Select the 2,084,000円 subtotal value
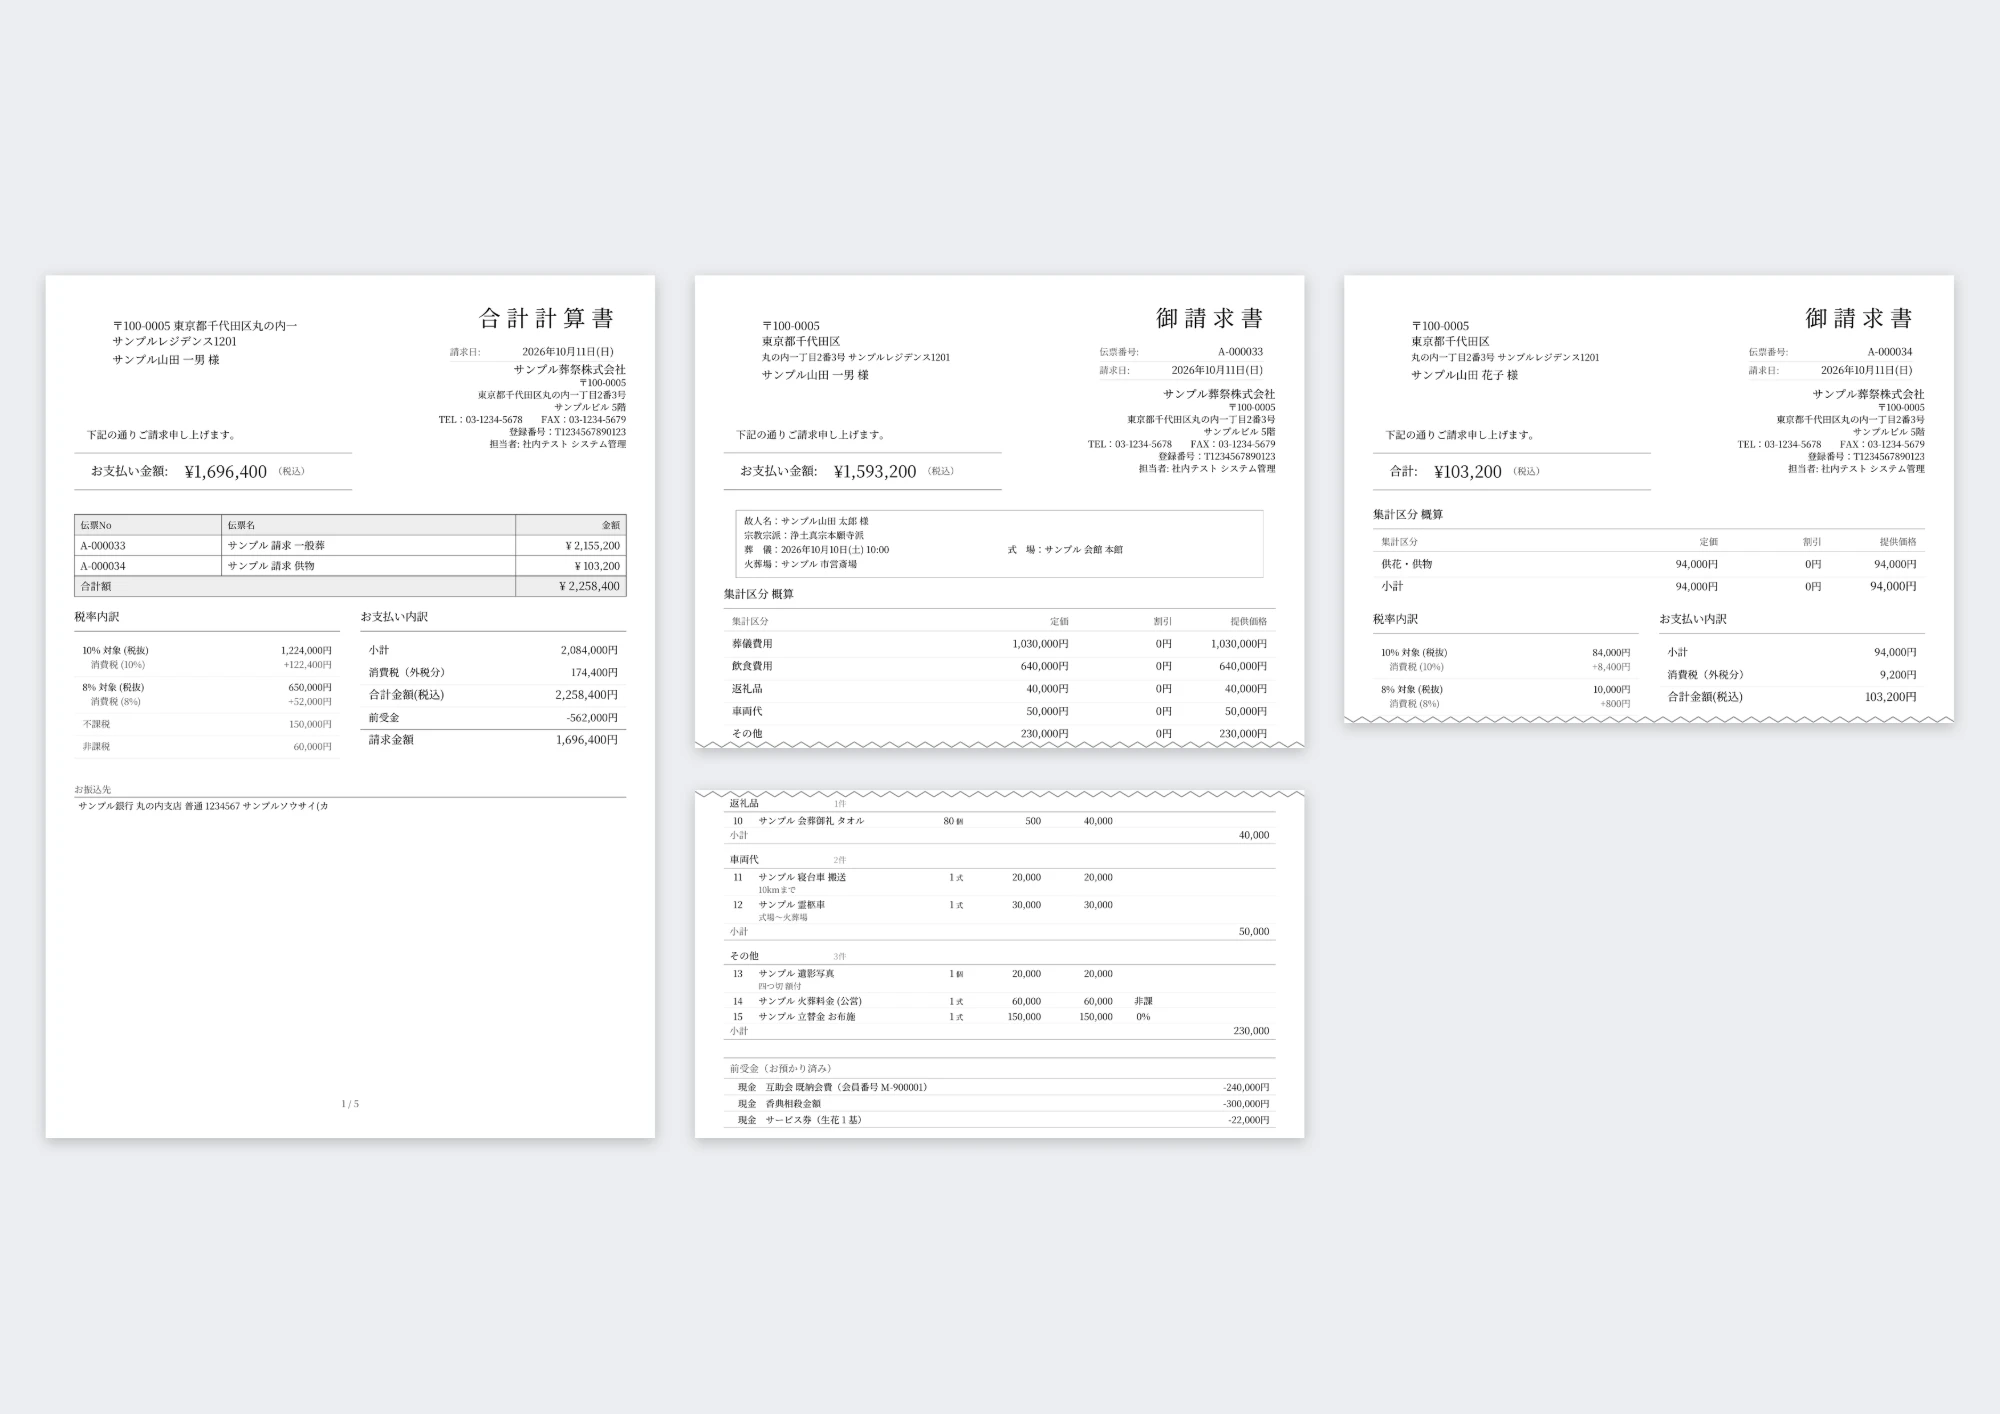The height and width of the screenshot is (1414, 2000). (589, 650)
